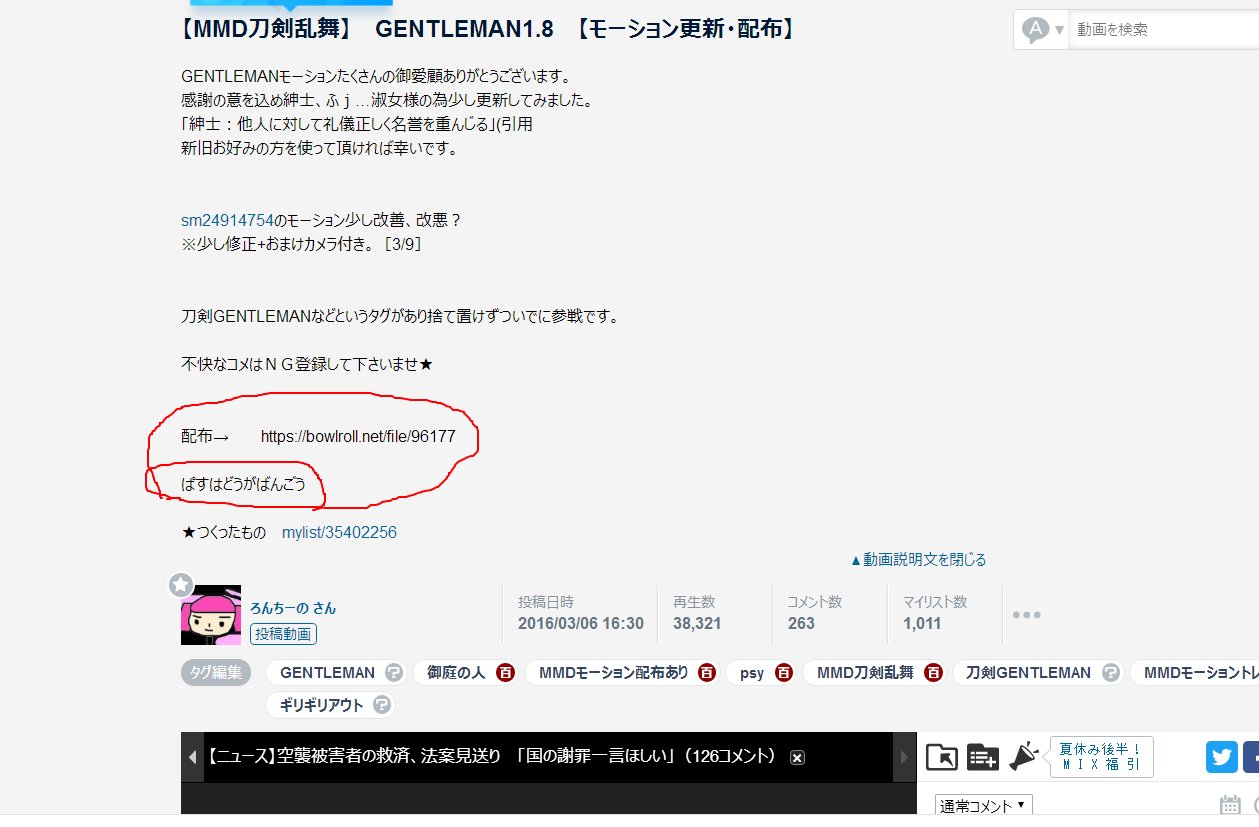The width and height of the screenshot is (1259, 827).
Task: Open the calendar icon near the comment bar
Action: coord(1230,803)
